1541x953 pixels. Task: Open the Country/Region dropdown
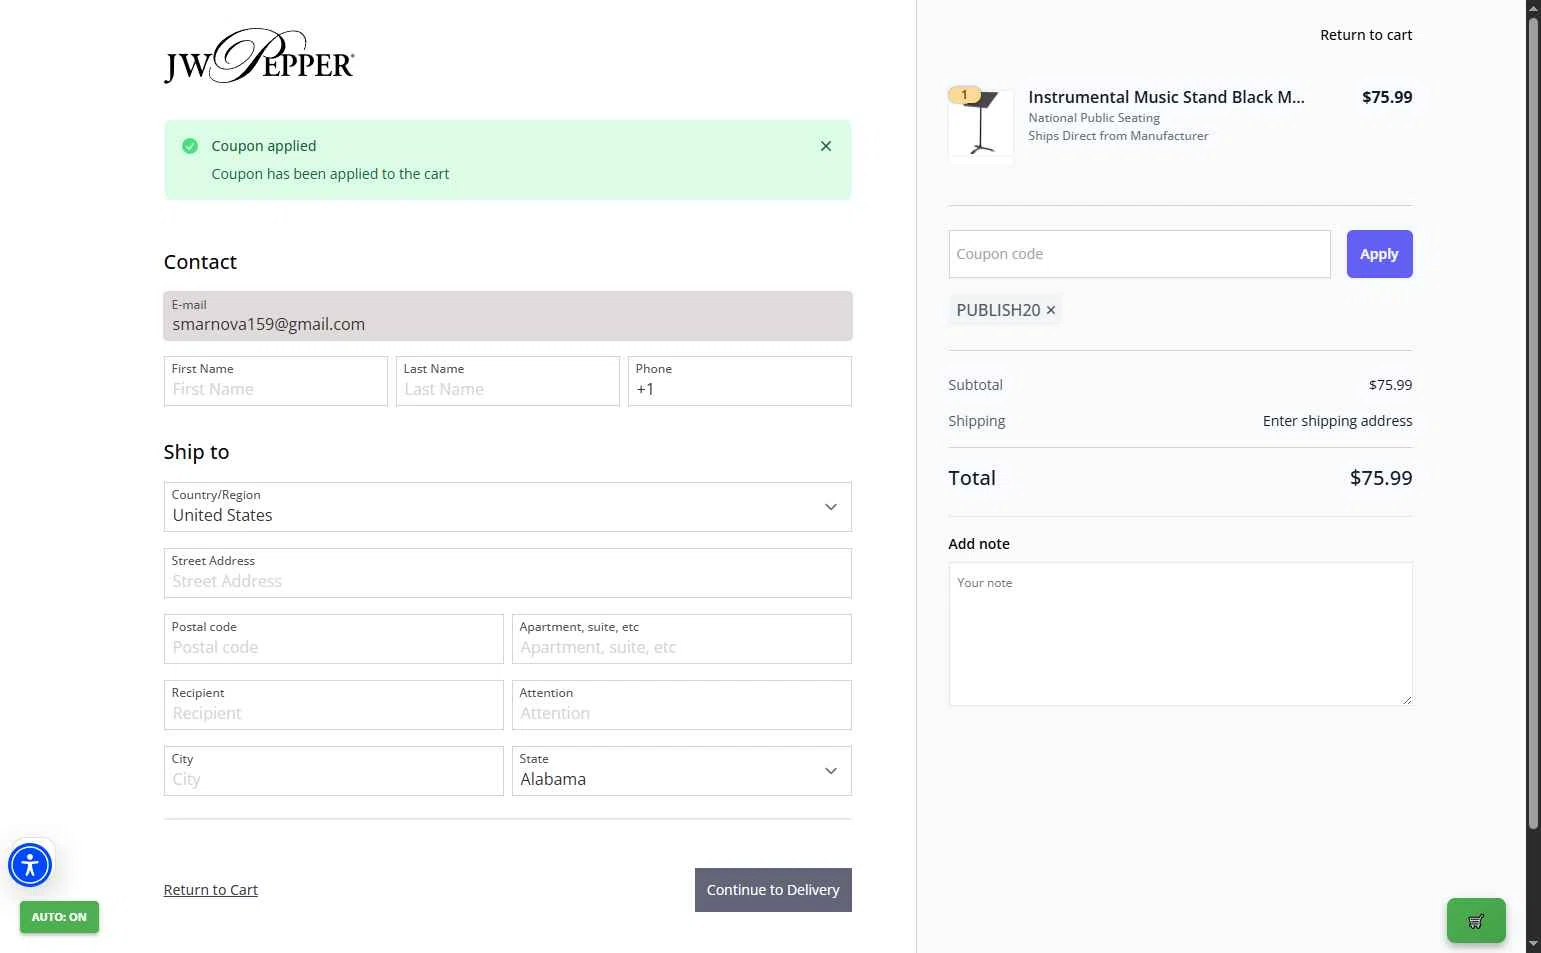tap(507, 507)
